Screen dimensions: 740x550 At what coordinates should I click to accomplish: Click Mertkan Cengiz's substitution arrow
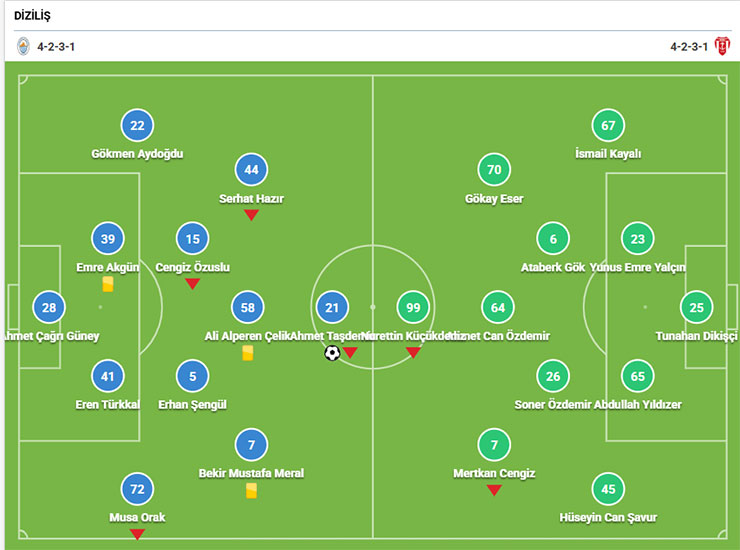[x=493, y=490]
